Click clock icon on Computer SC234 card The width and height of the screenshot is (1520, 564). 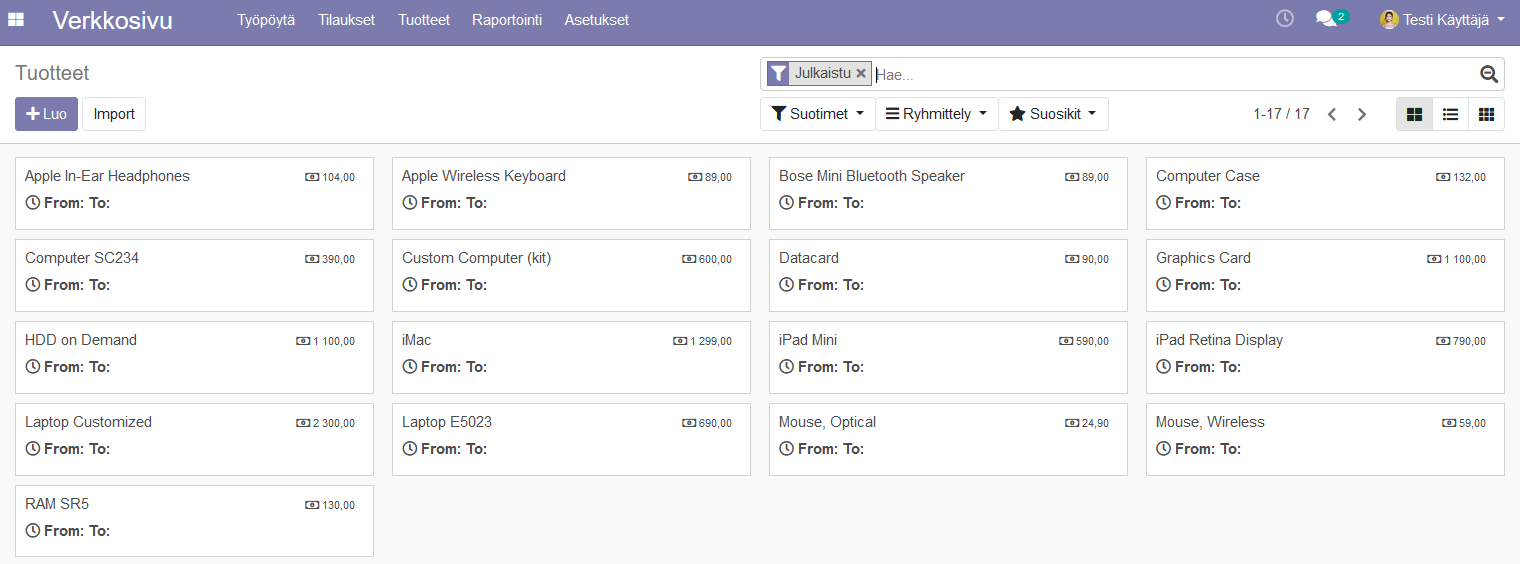(32, 285)
